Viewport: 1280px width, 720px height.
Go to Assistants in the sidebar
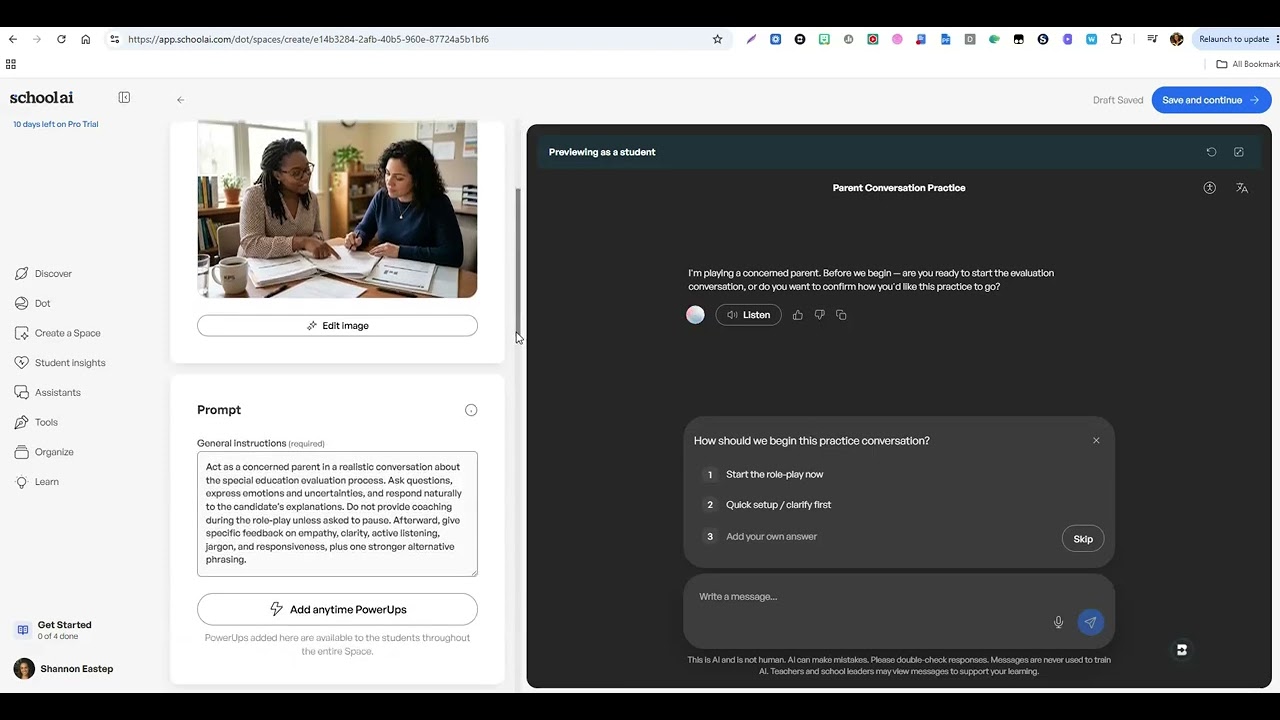tap(57, 393)
